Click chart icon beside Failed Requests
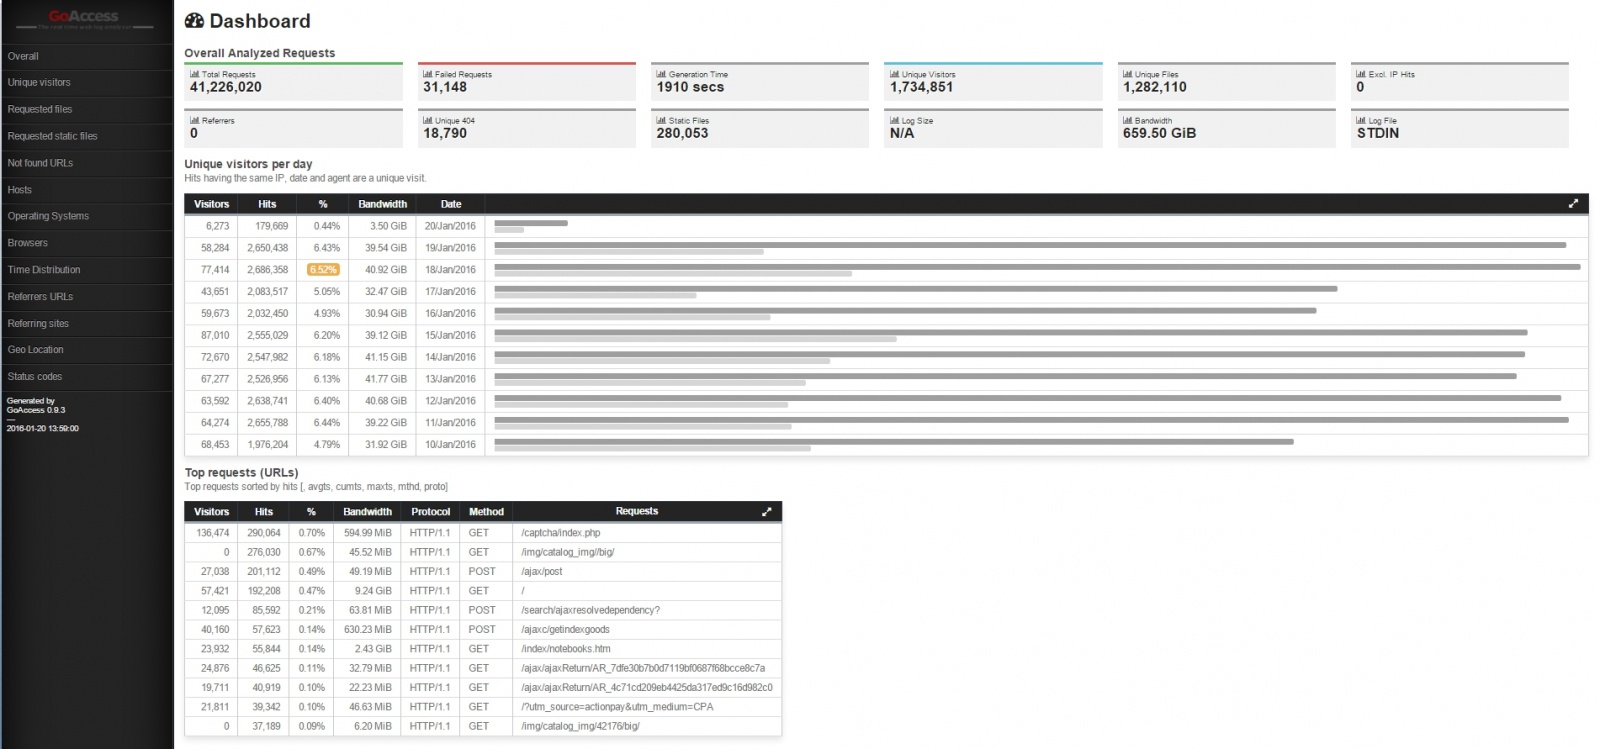 coord(427,74)
